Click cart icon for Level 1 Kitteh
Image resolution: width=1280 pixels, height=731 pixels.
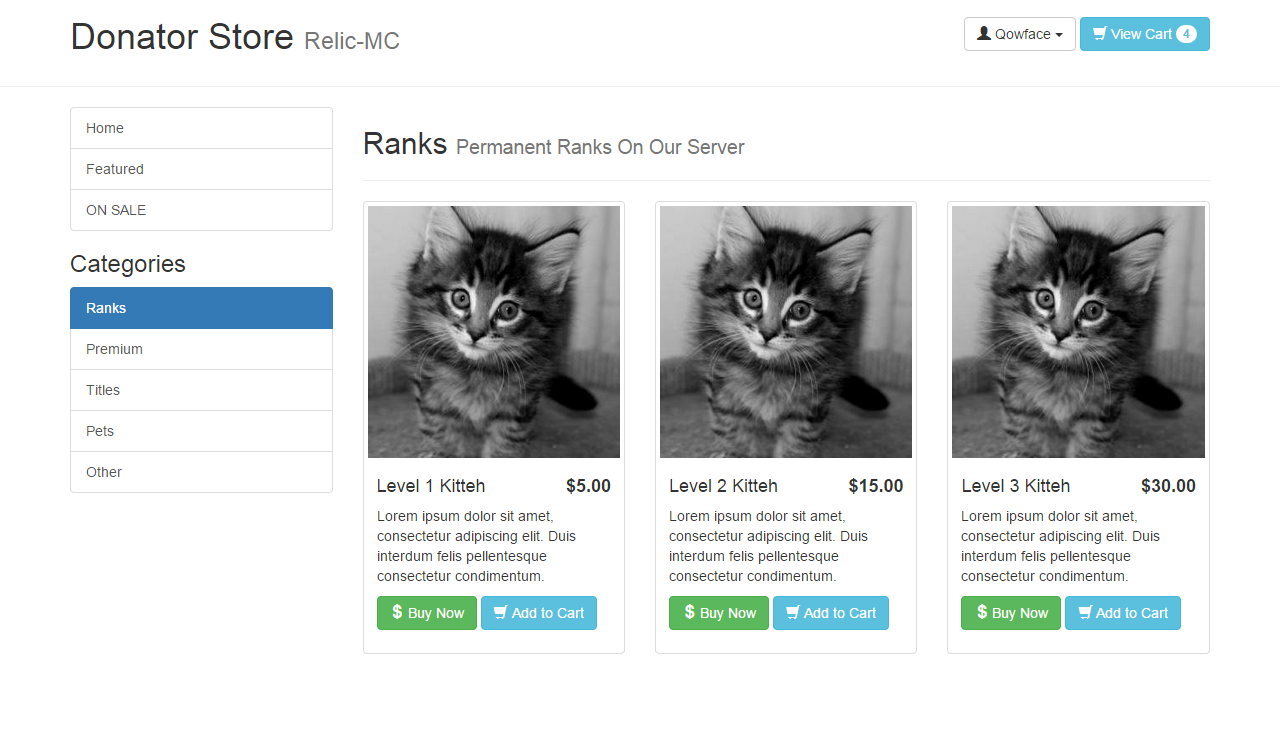coord(500,613)
